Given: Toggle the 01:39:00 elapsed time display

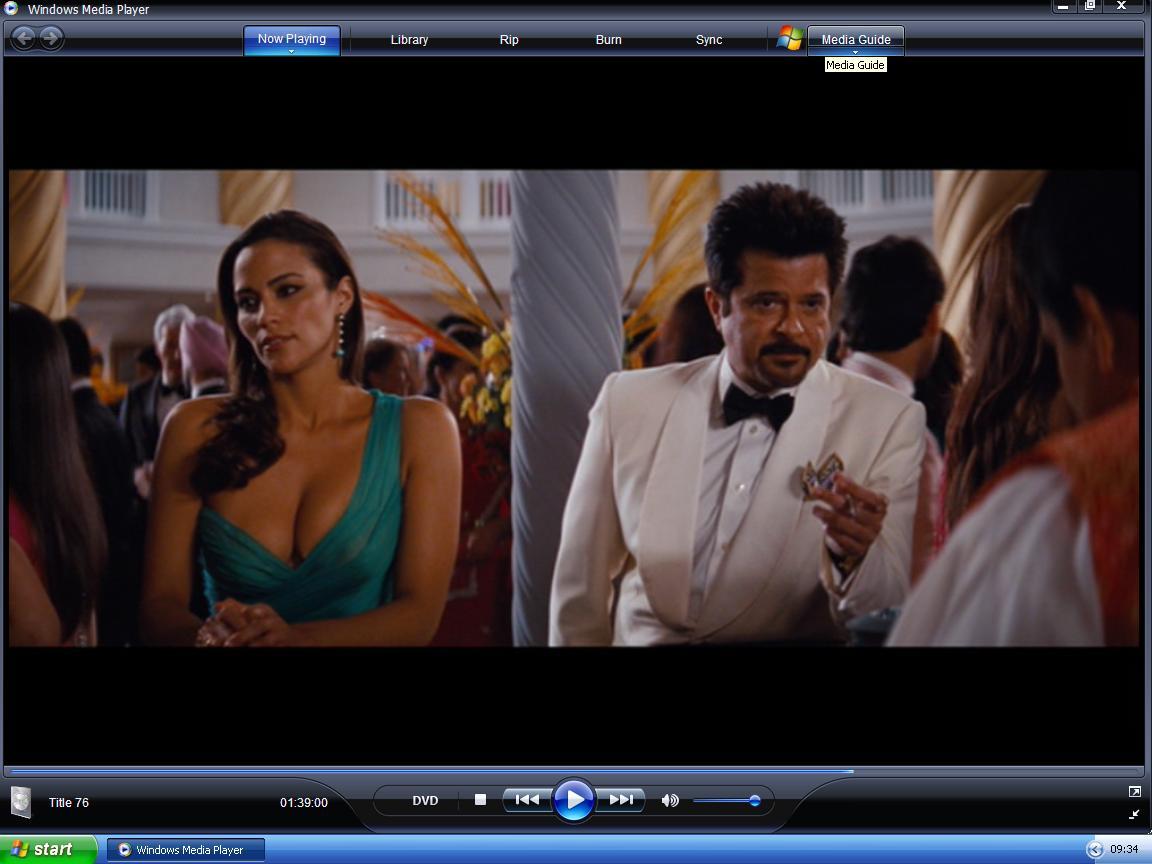Looking at the screenshot, I should coord(303,802).
